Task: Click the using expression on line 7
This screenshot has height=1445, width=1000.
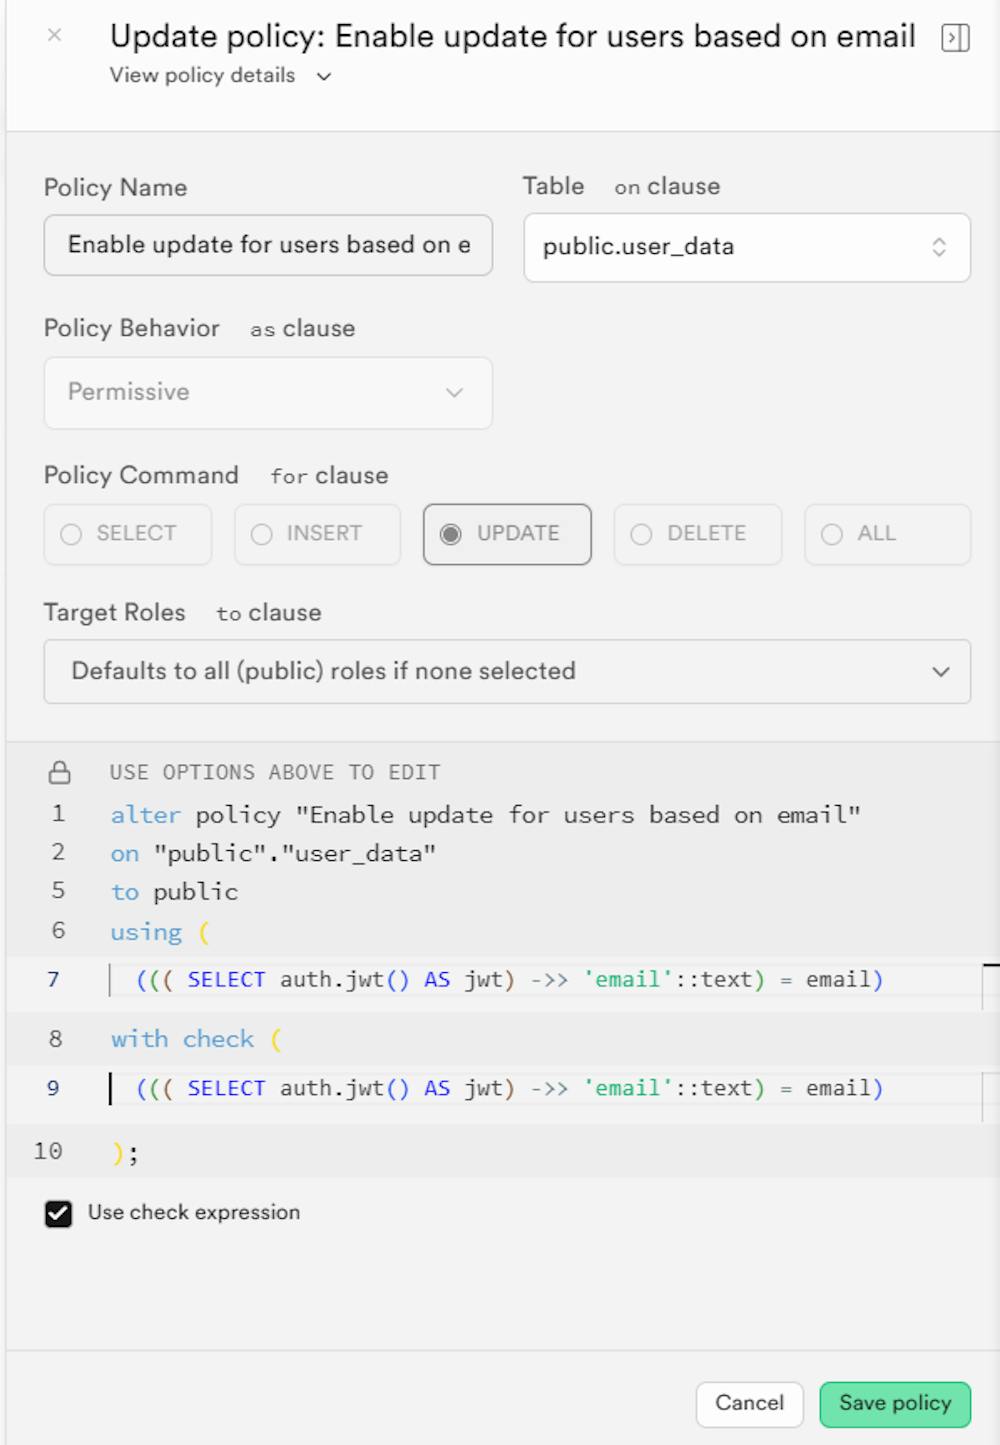Action: pyautogui.click(x=510, y=980)
